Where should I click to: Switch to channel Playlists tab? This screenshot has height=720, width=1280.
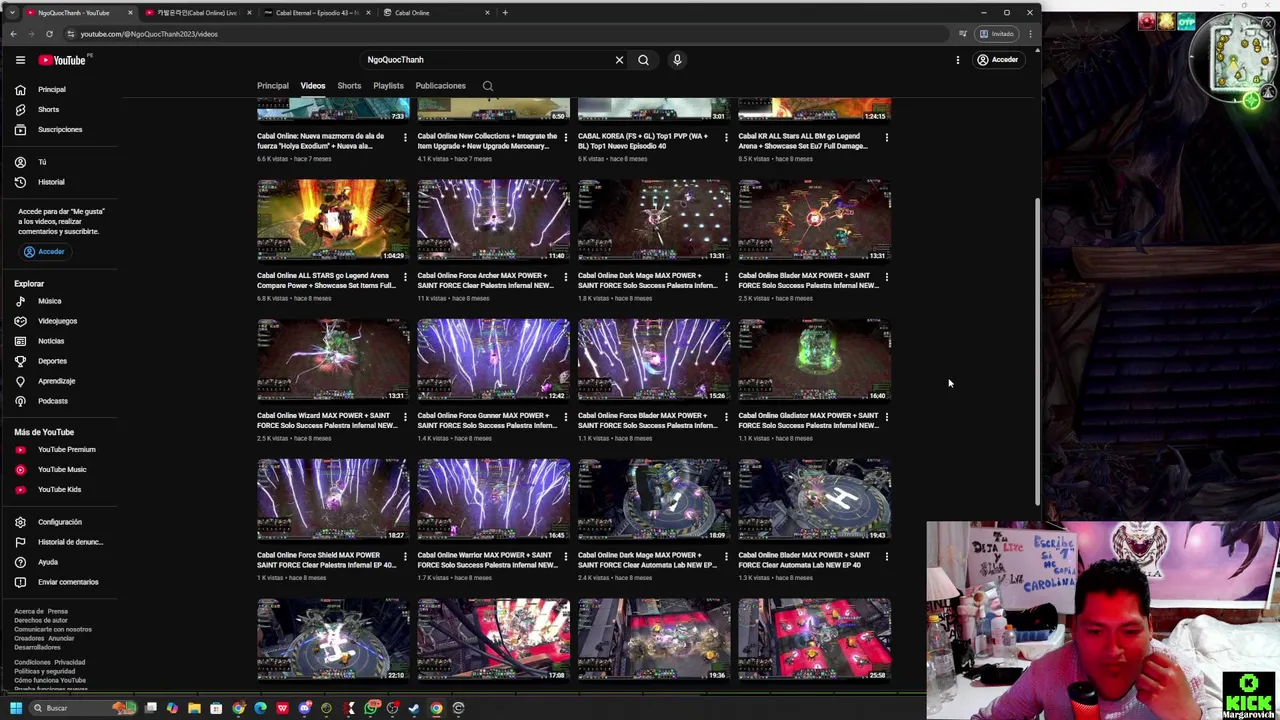(x=388, y=86)
